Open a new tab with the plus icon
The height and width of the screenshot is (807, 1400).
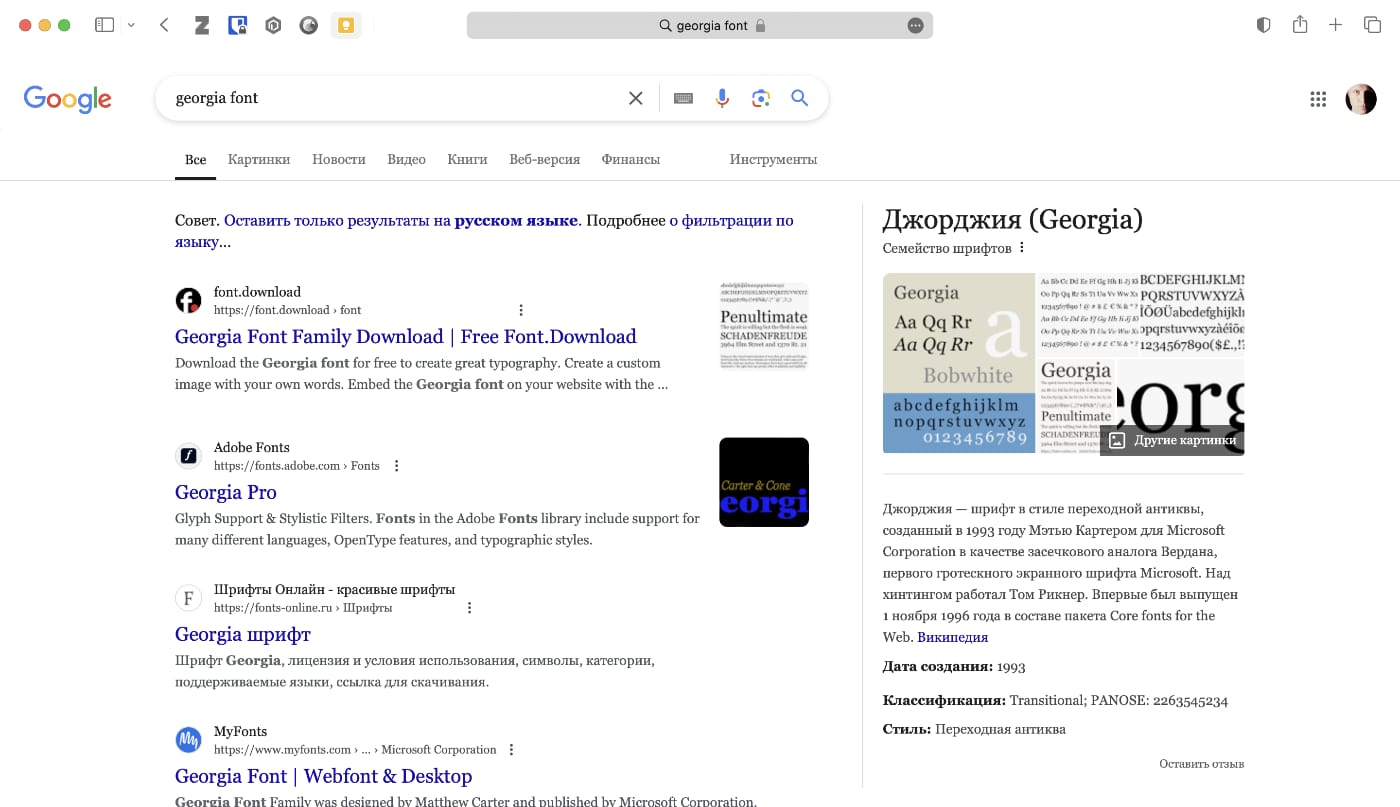point(1336,25)
